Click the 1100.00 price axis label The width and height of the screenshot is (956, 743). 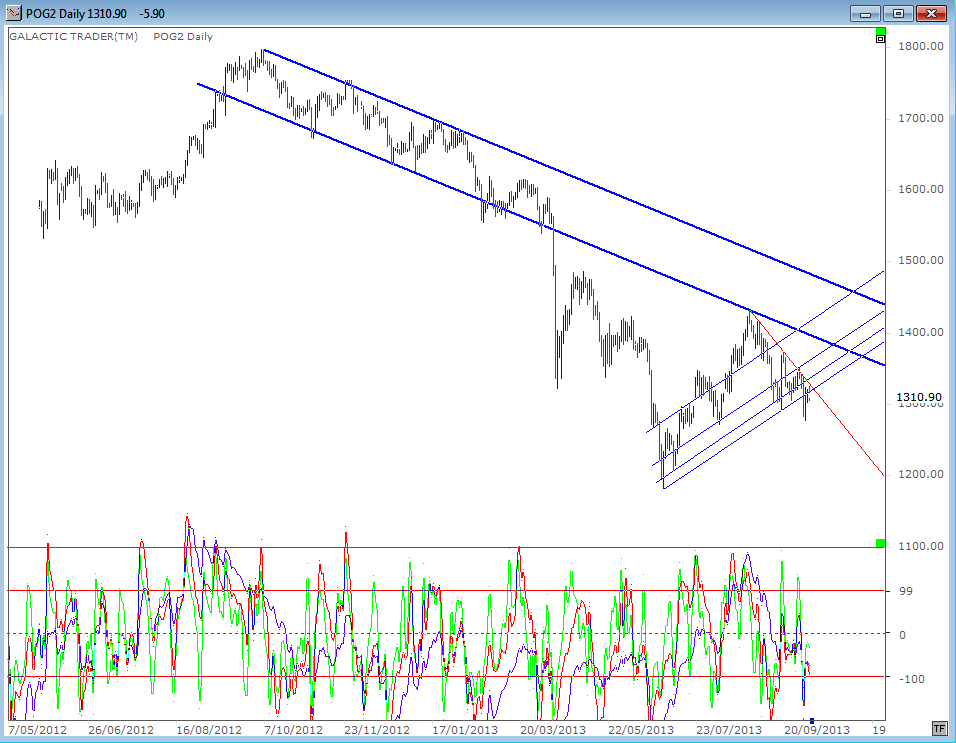pyautogui.click(x=921, y=546)
